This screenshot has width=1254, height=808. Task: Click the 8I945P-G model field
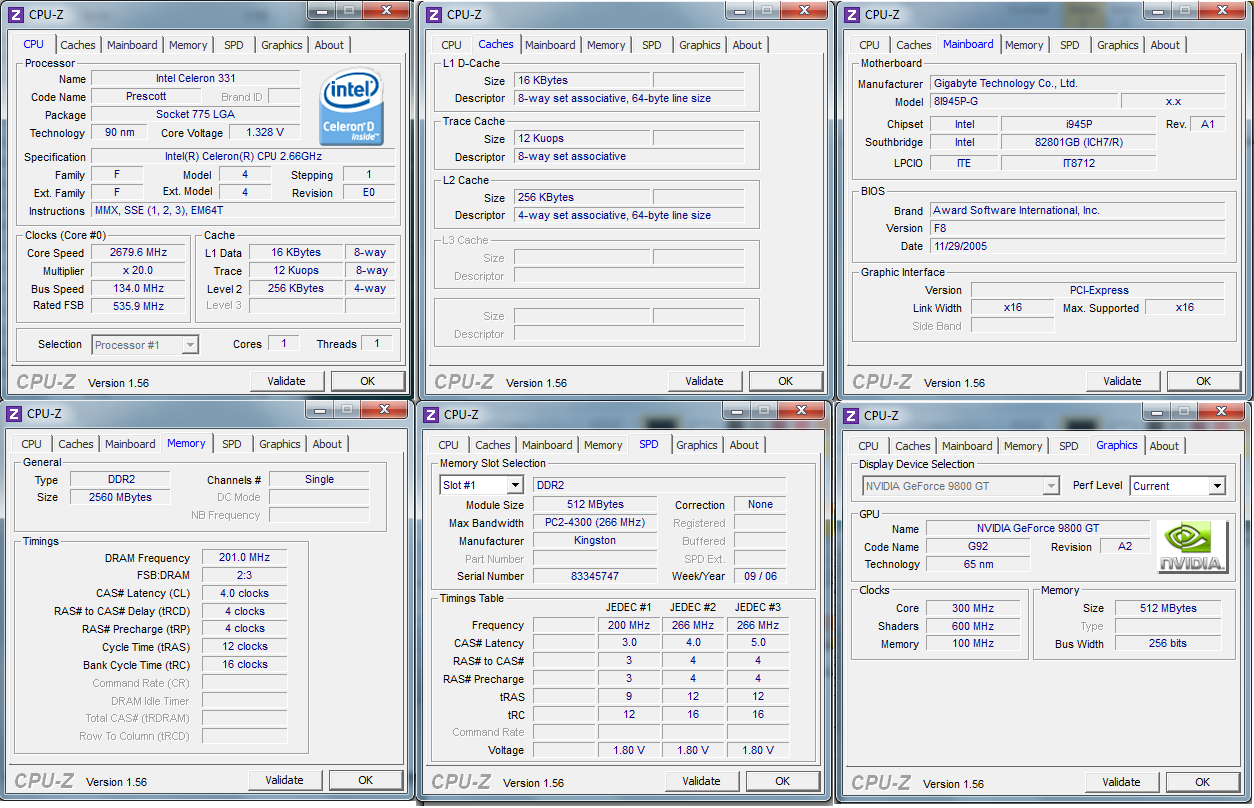(x=1024, y=102)
